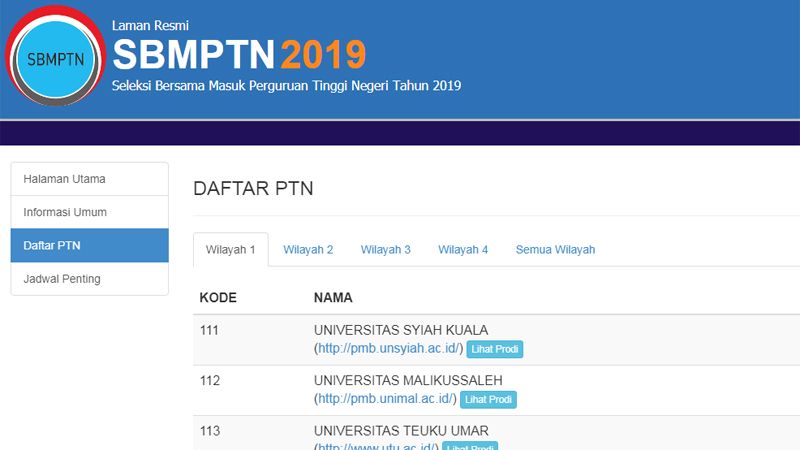Visit the pmb.unimal.ac.id link
Screen dimensions: 800x450
[x=386, y=399]
